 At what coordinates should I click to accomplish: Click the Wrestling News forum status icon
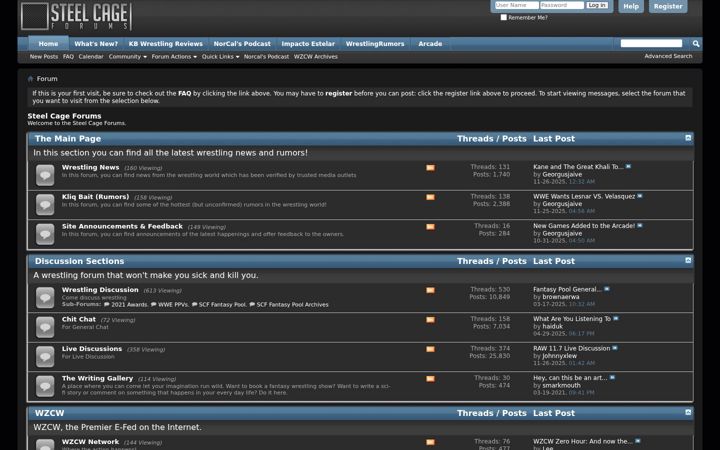(x=45, y=175)
